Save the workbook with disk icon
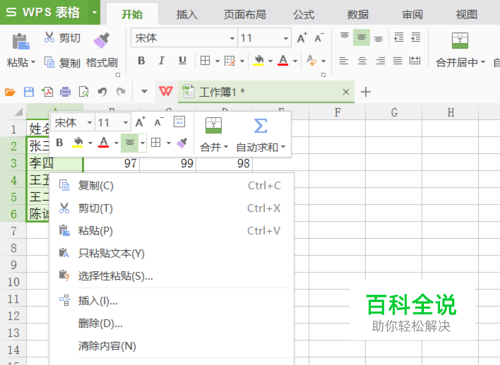The height and width of the screenshot is (365, 500). click(x=29, y=92)
